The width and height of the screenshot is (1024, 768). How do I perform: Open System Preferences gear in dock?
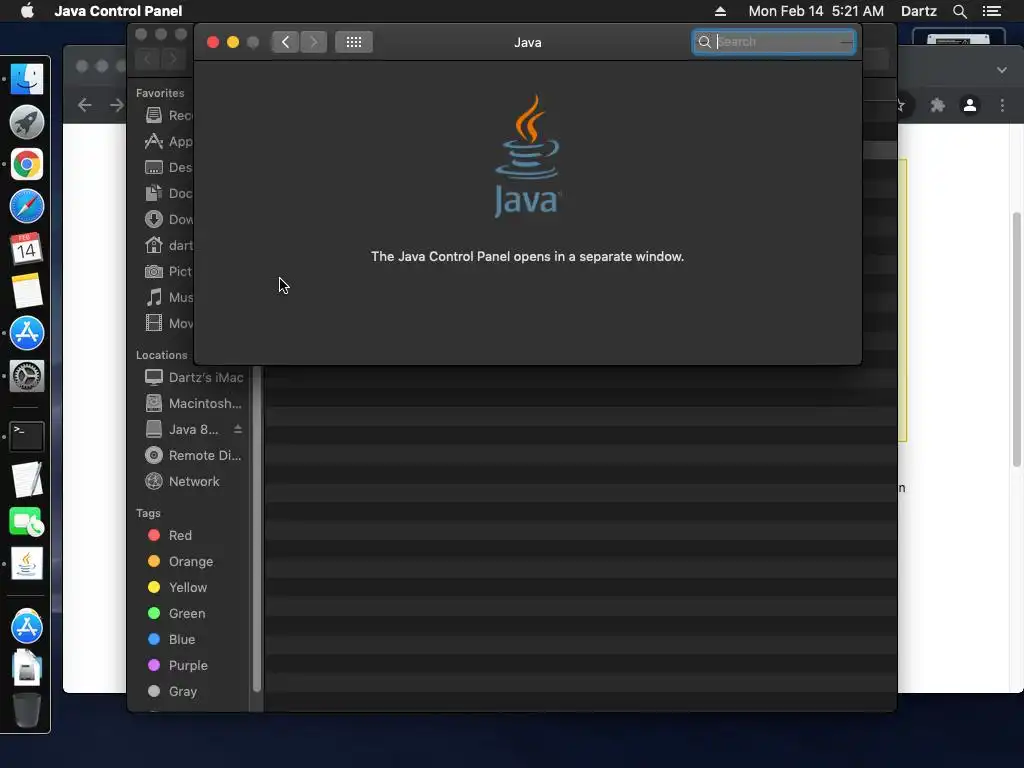point(27,376)
